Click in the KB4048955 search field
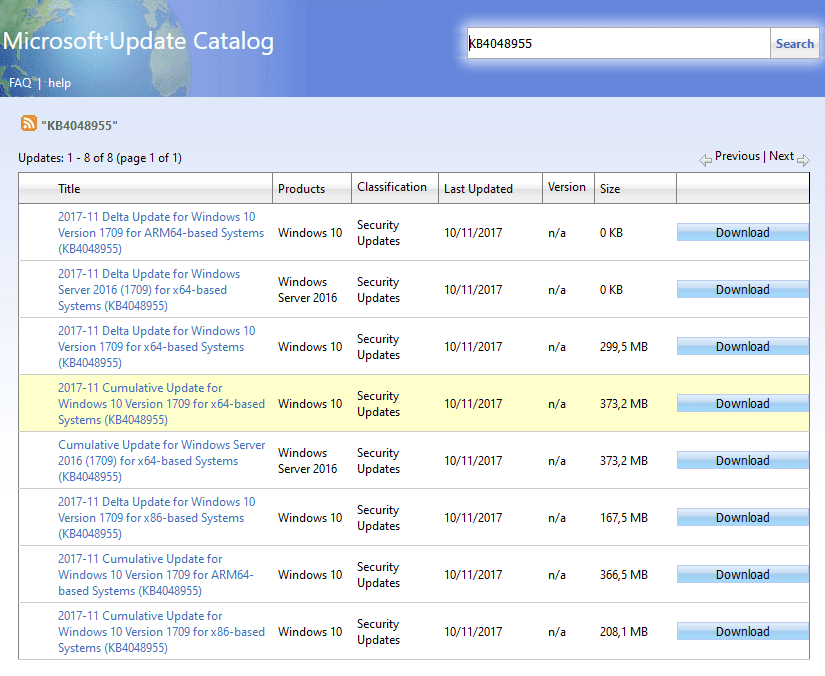 [619, 44]
